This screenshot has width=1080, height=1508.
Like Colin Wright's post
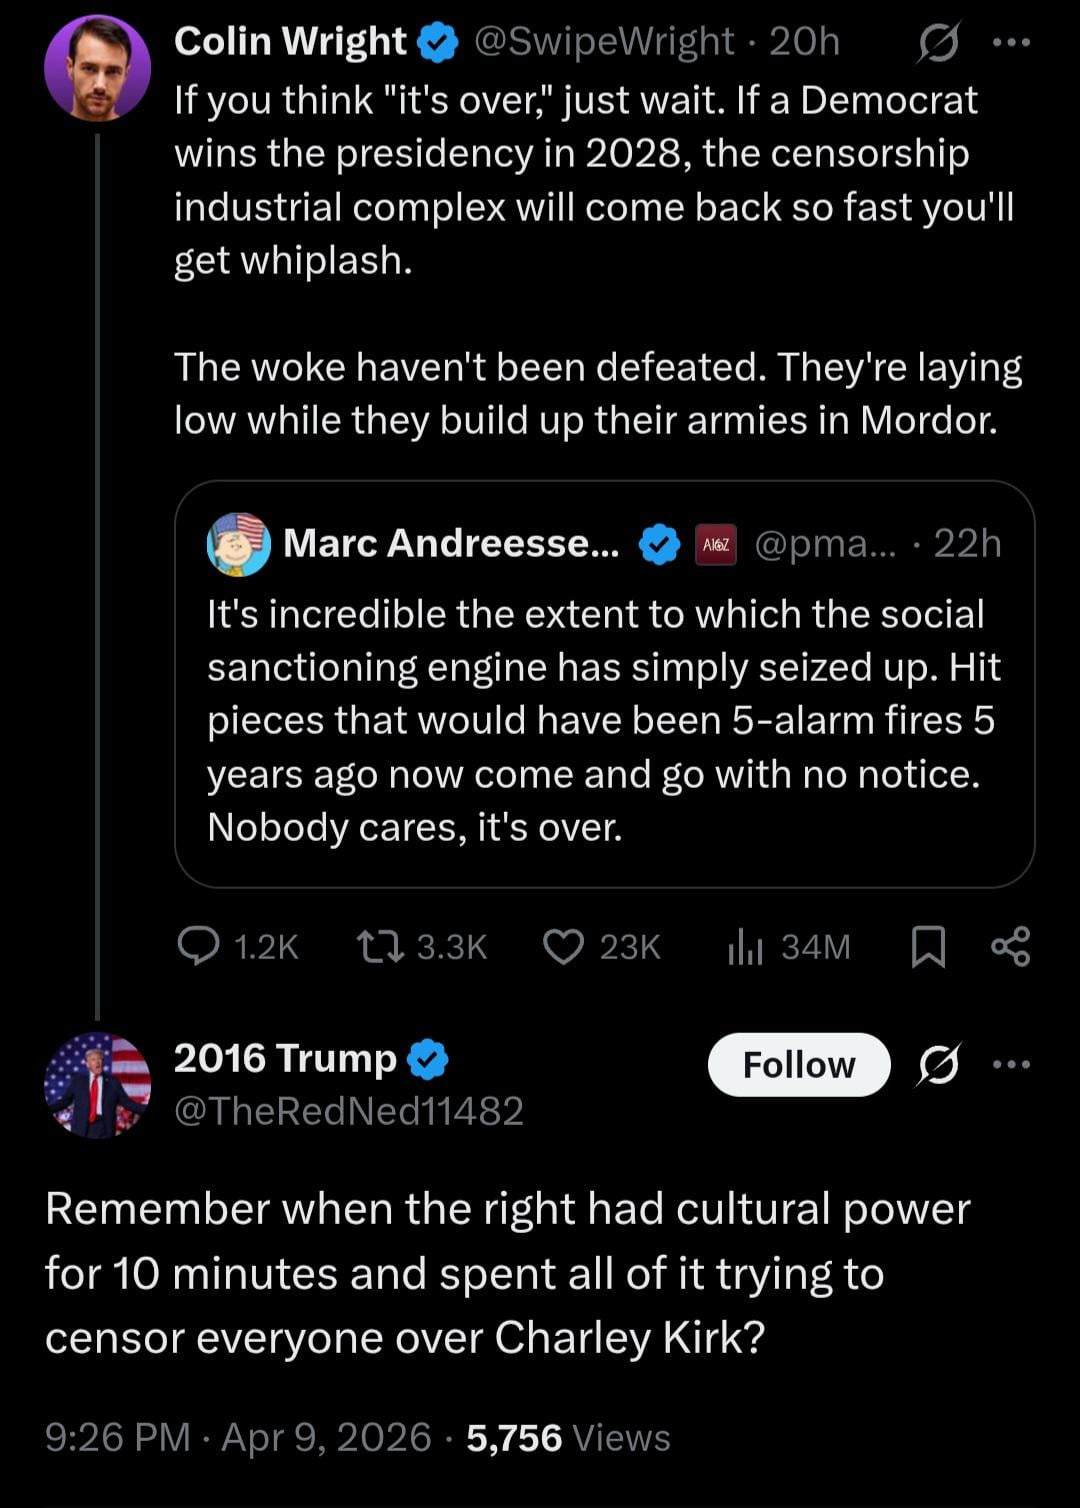click(563, 946)
